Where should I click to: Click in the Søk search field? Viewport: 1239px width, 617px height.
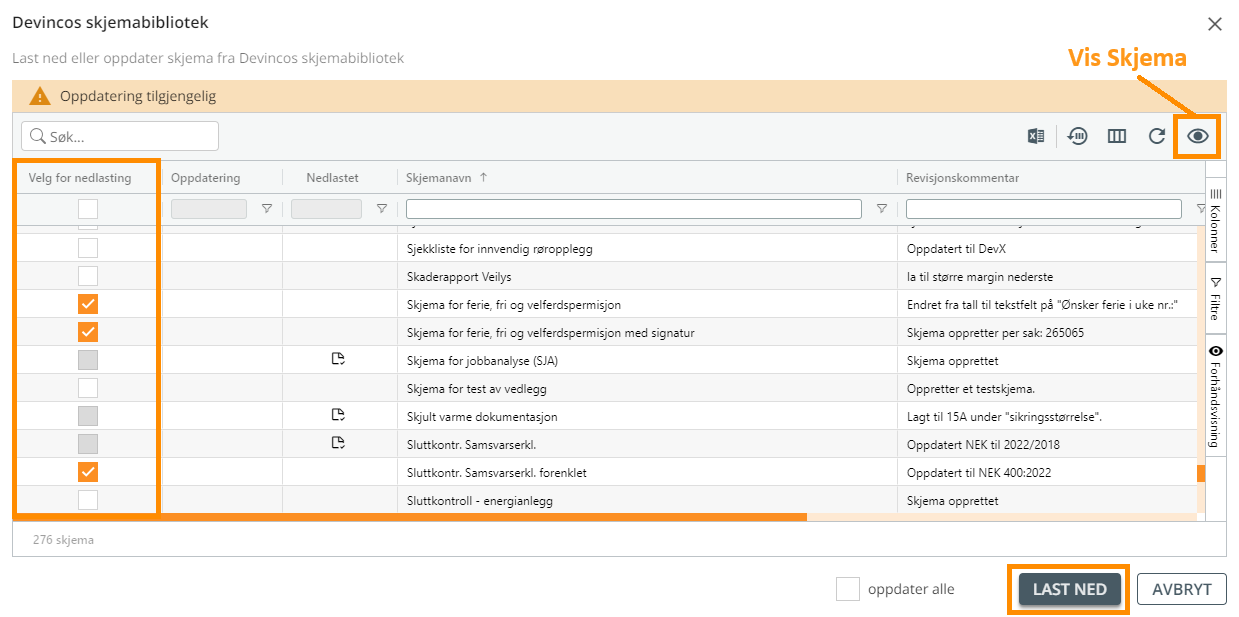tap(120, 136)
